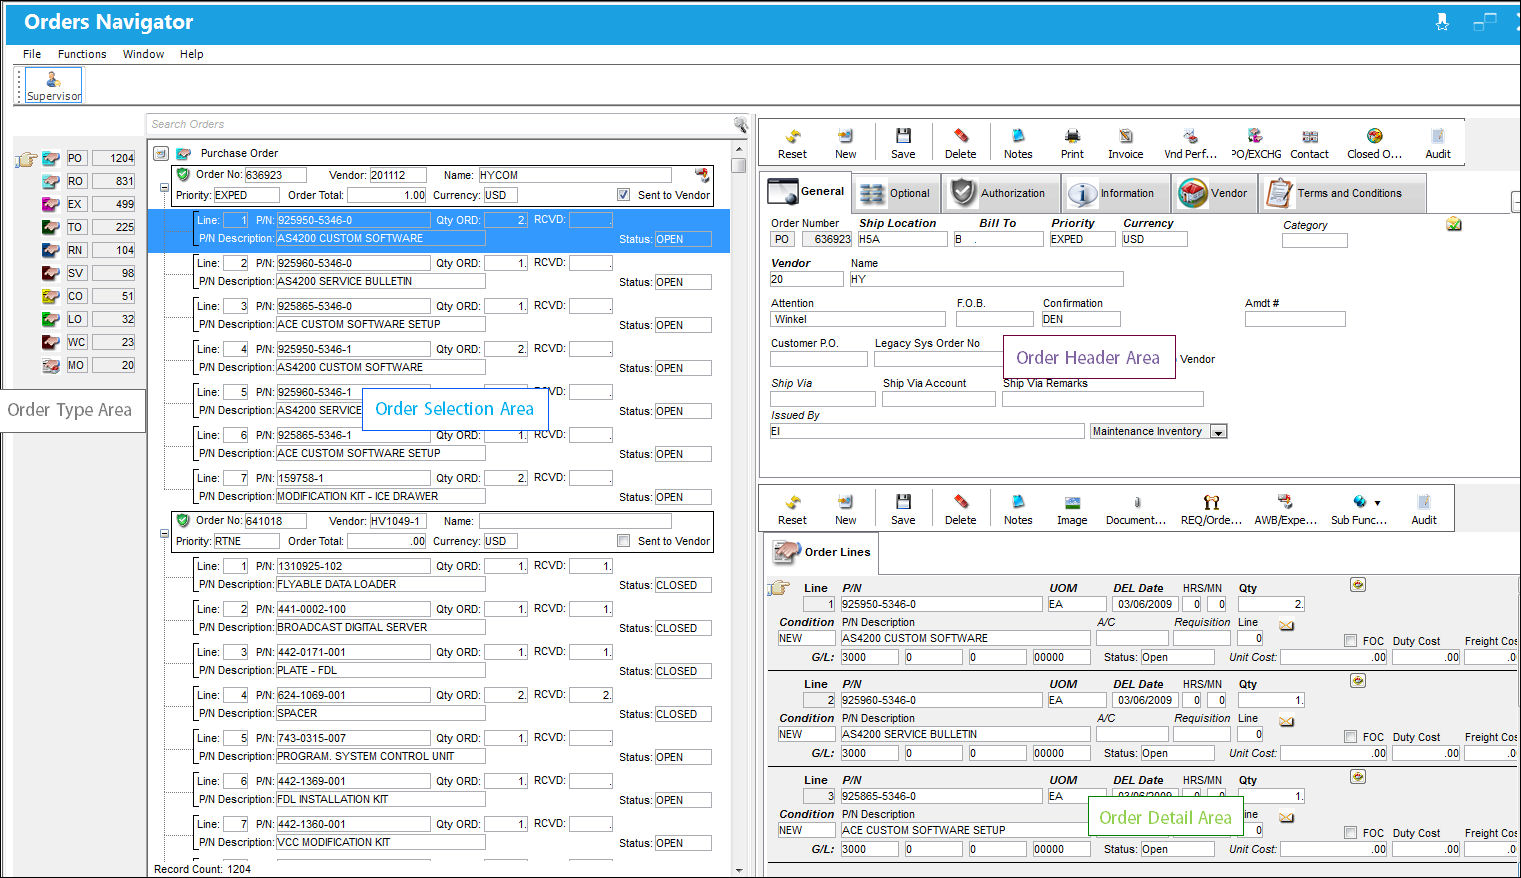This screenshot has width=1521, height=878.
Task: Click Print in the order header toolbar
Action: click(x=1072, y=143)
